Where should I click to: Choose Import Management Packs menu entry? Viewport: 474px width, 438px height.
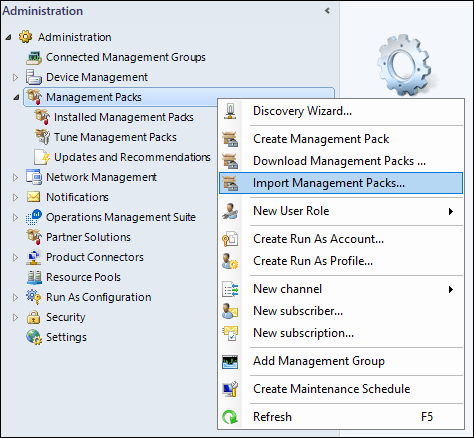pyautogui.click(x=341, y=183)
